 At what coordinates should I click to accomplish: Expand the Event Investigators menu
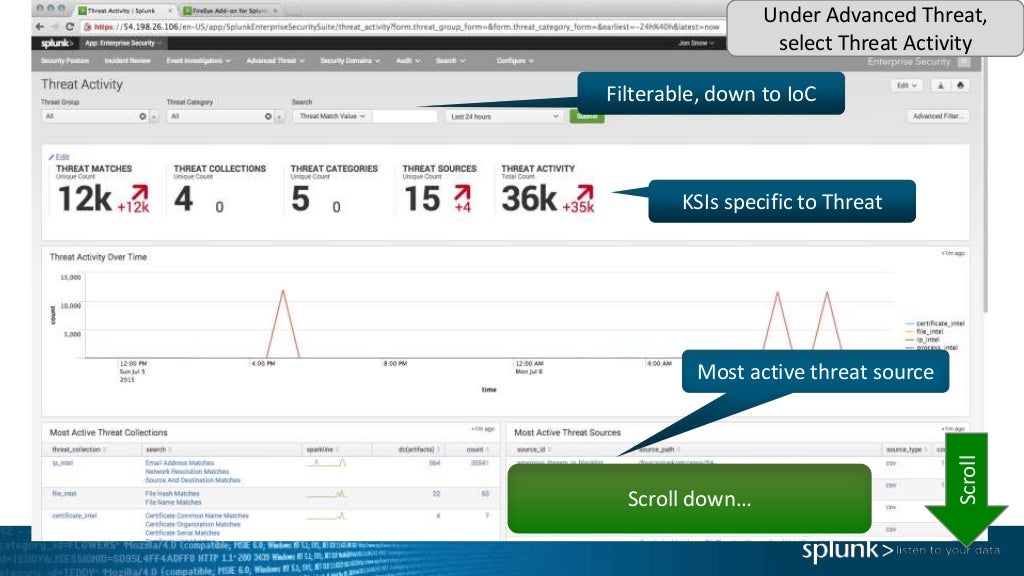[199, 61]
